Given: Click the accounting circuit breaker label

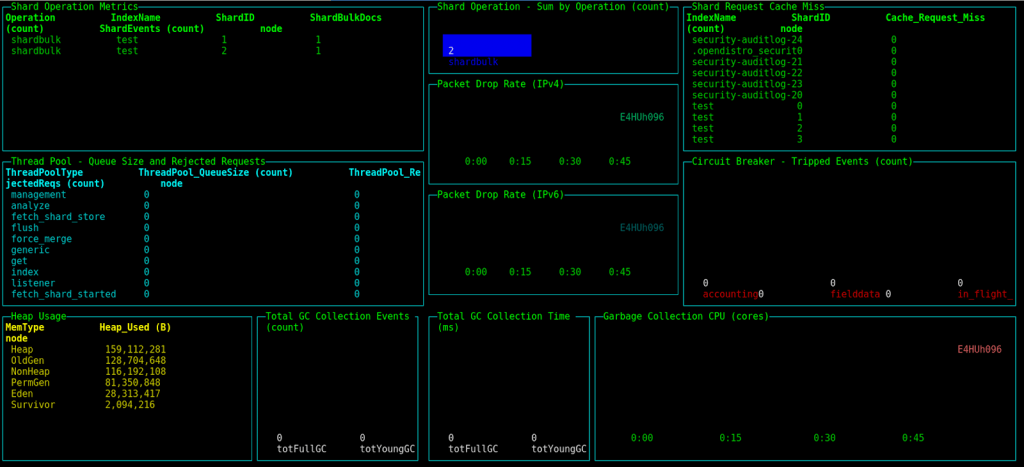Looking at the screenshot, I should (x=730, y=295).
